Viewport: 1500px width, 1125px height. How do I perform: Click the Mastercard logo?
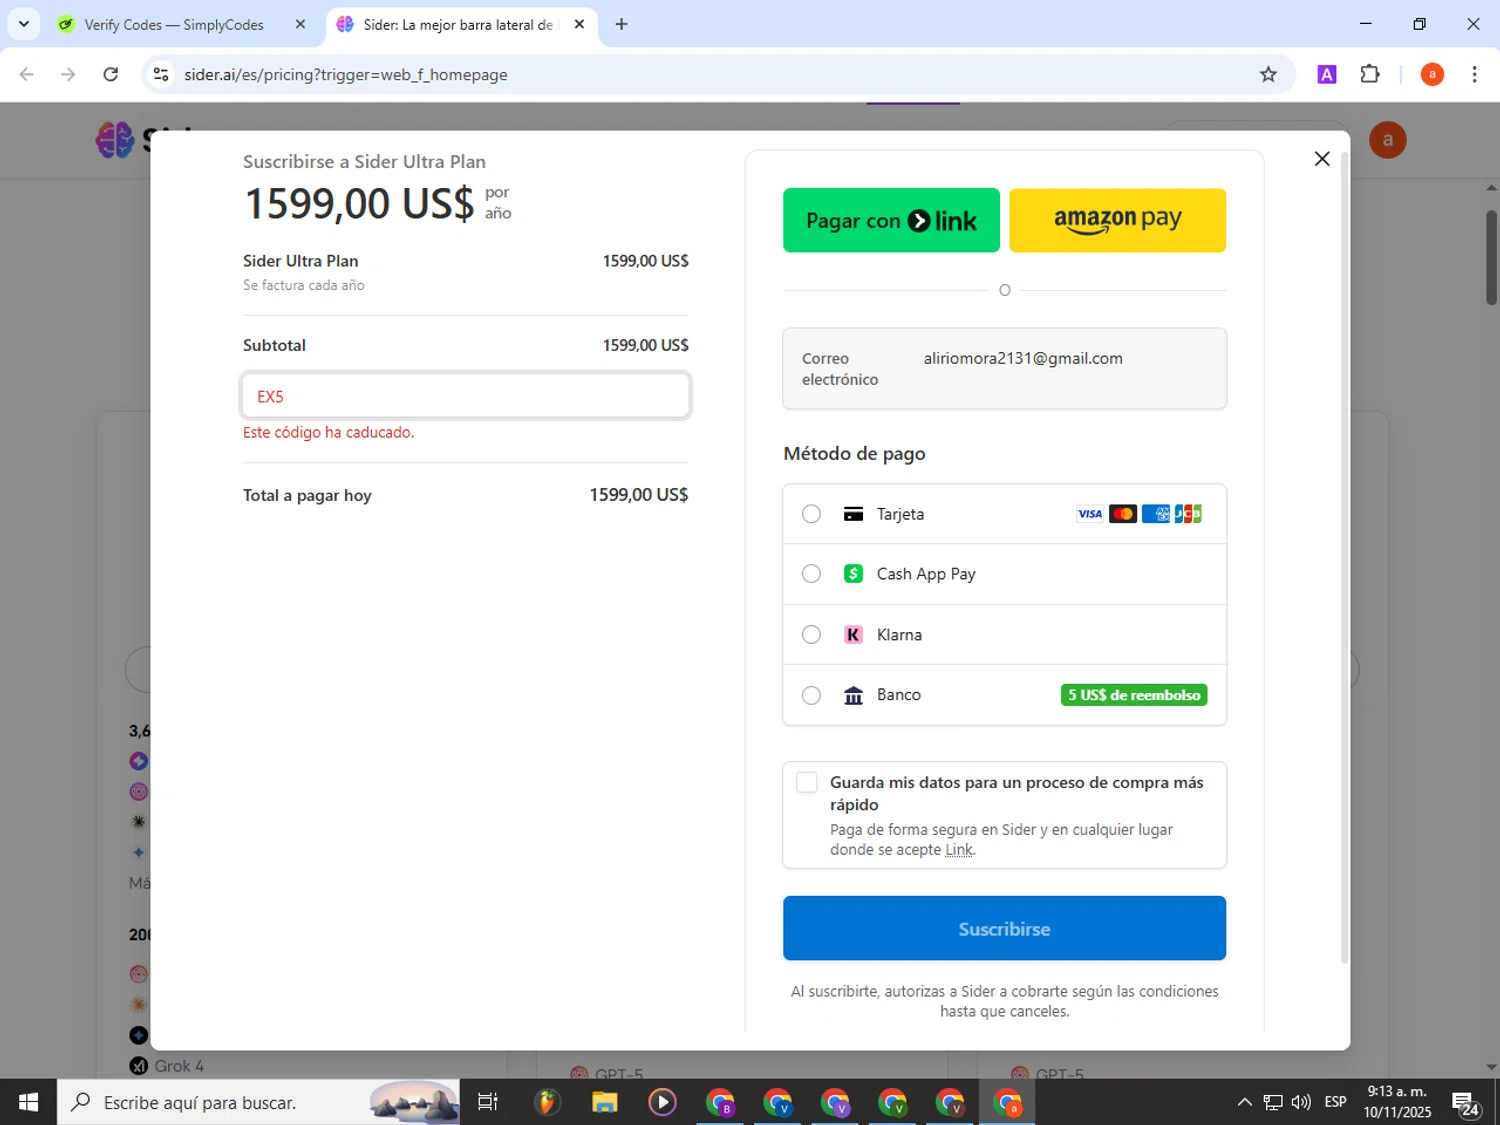click(1122, 514)
